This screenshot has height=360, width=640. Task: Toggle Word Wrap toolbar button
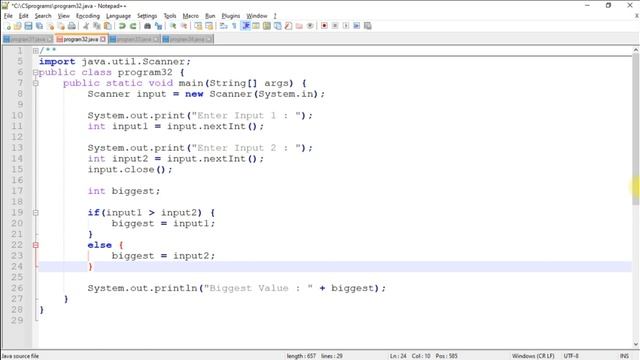(x=223, y=26)
